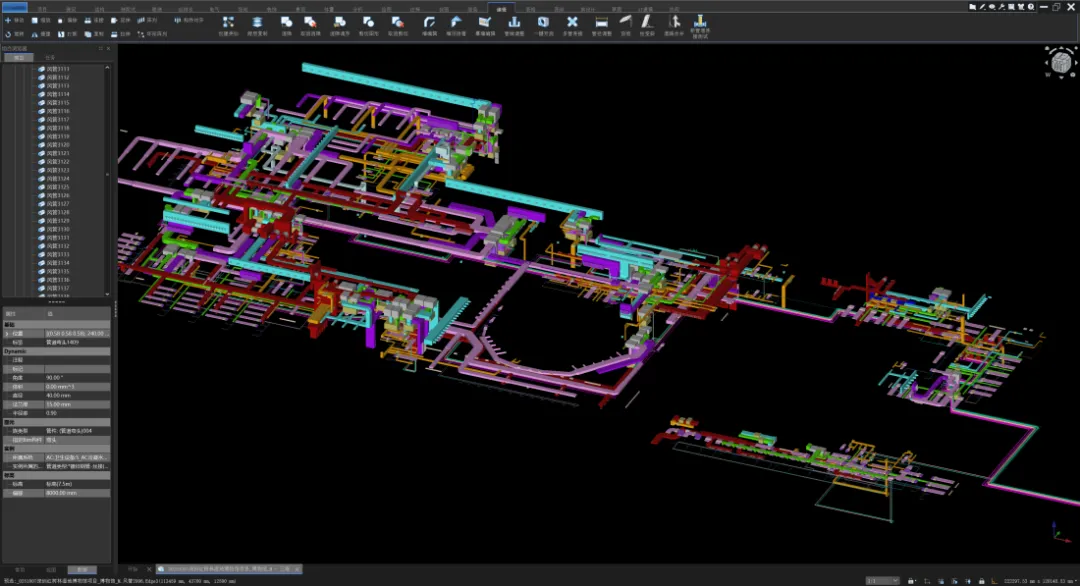Image resolution: width=1080 pixels, height=586 pixels.
Task: Click the first large ribbon icon, 创建类似
Action: pos(228,21)
